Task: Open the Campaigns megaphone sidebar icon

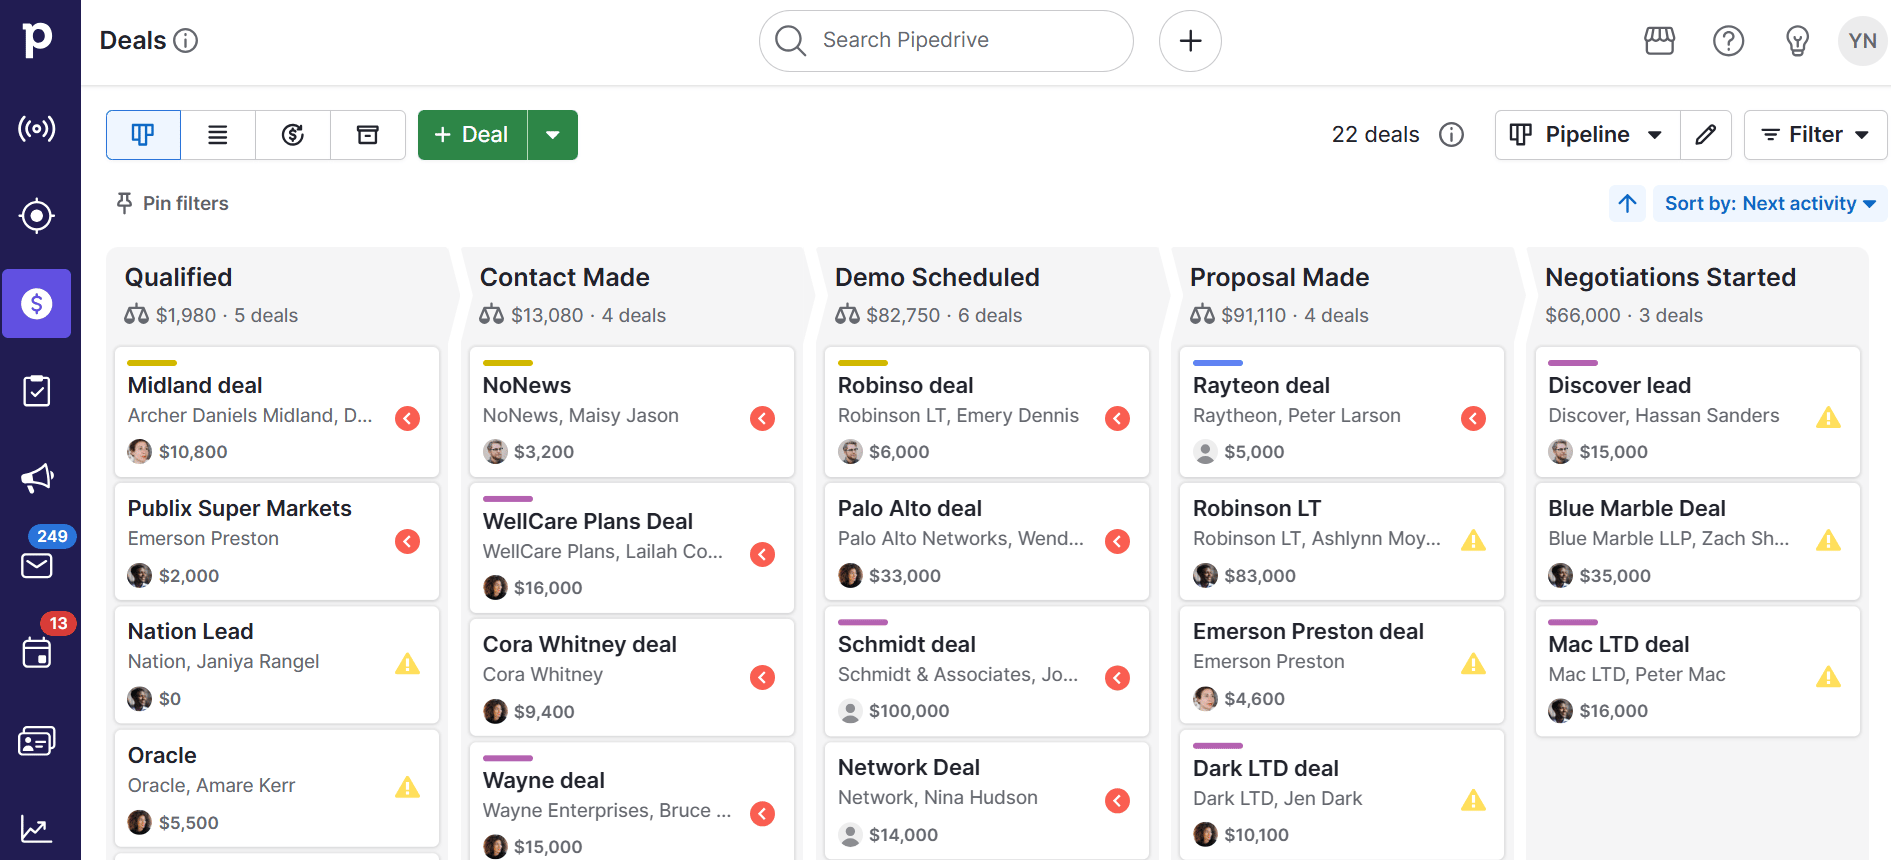Action: (37, 478)
